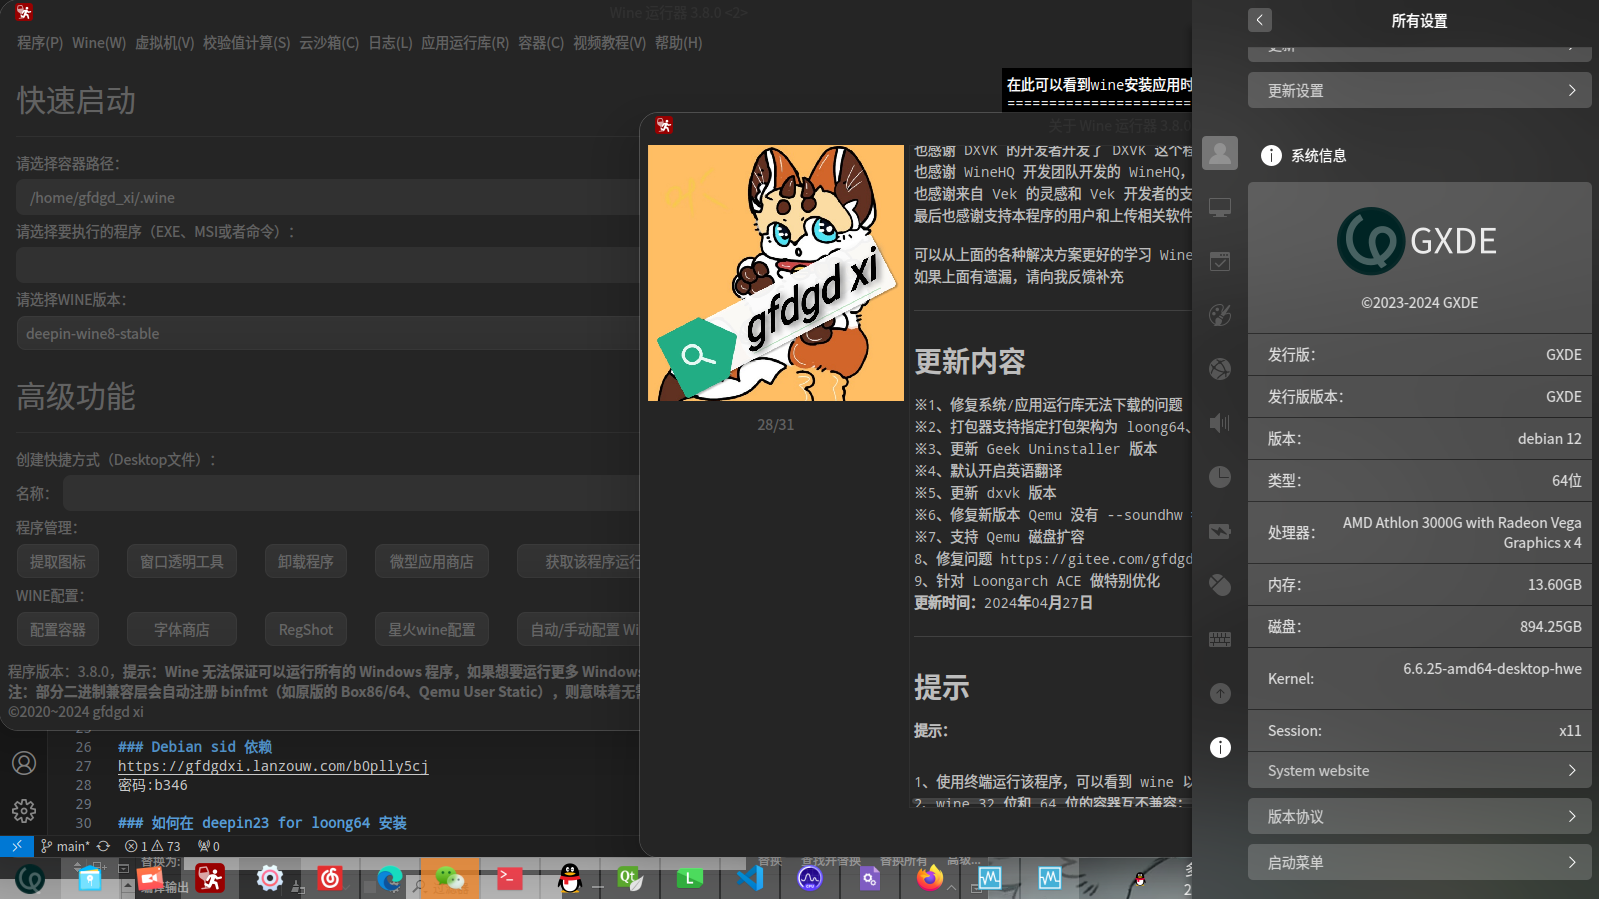Click the 提取图标 button
The image size is (1599, 899).
(x=58, y=561)
